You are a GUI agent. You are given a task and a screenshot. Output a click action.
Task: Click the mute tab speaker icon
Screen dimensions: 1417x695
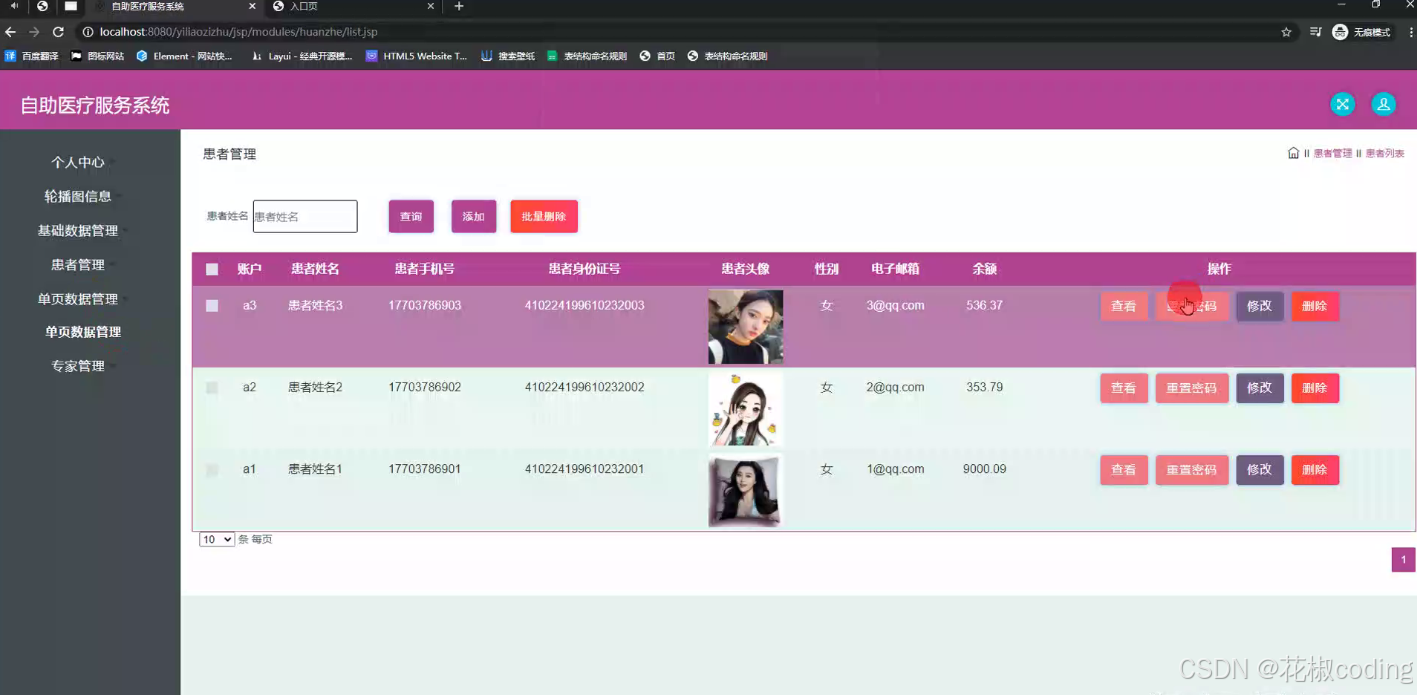click(x=14, y=6)
